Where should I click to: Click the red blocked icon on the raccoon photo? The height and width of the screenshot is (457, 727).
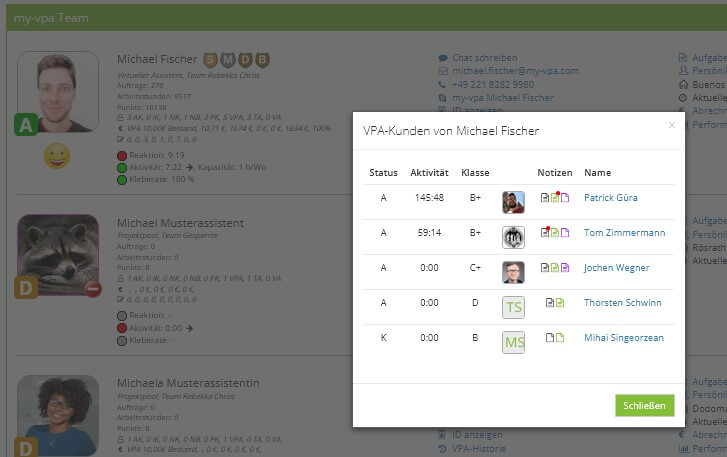pyautogui.click(x=93, y=289)
